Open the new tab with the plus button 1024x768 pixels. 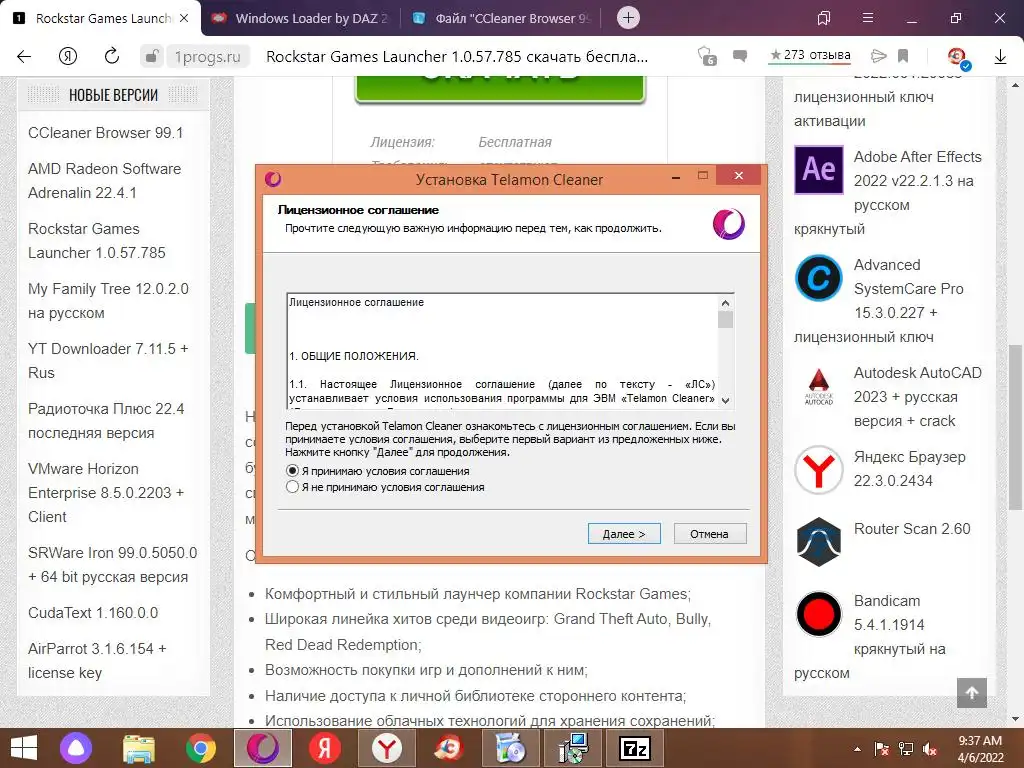click(x=628, y=18)
